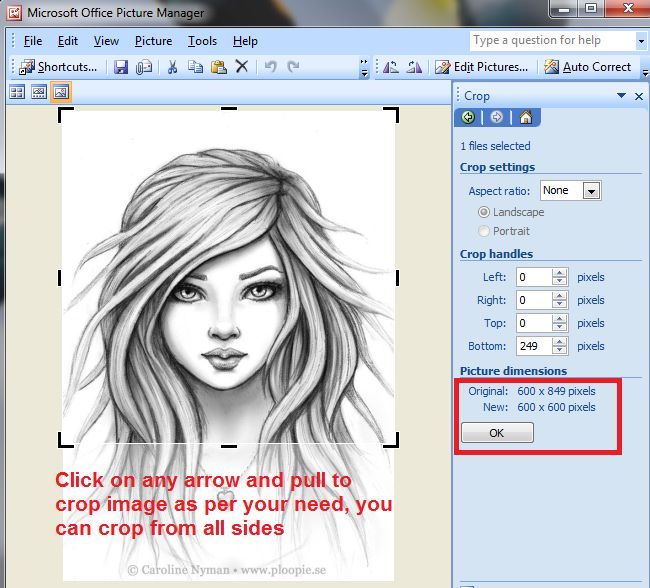Click the Left crop handle input field
Screen dimensions: 650x588
(x=534, y=277)
